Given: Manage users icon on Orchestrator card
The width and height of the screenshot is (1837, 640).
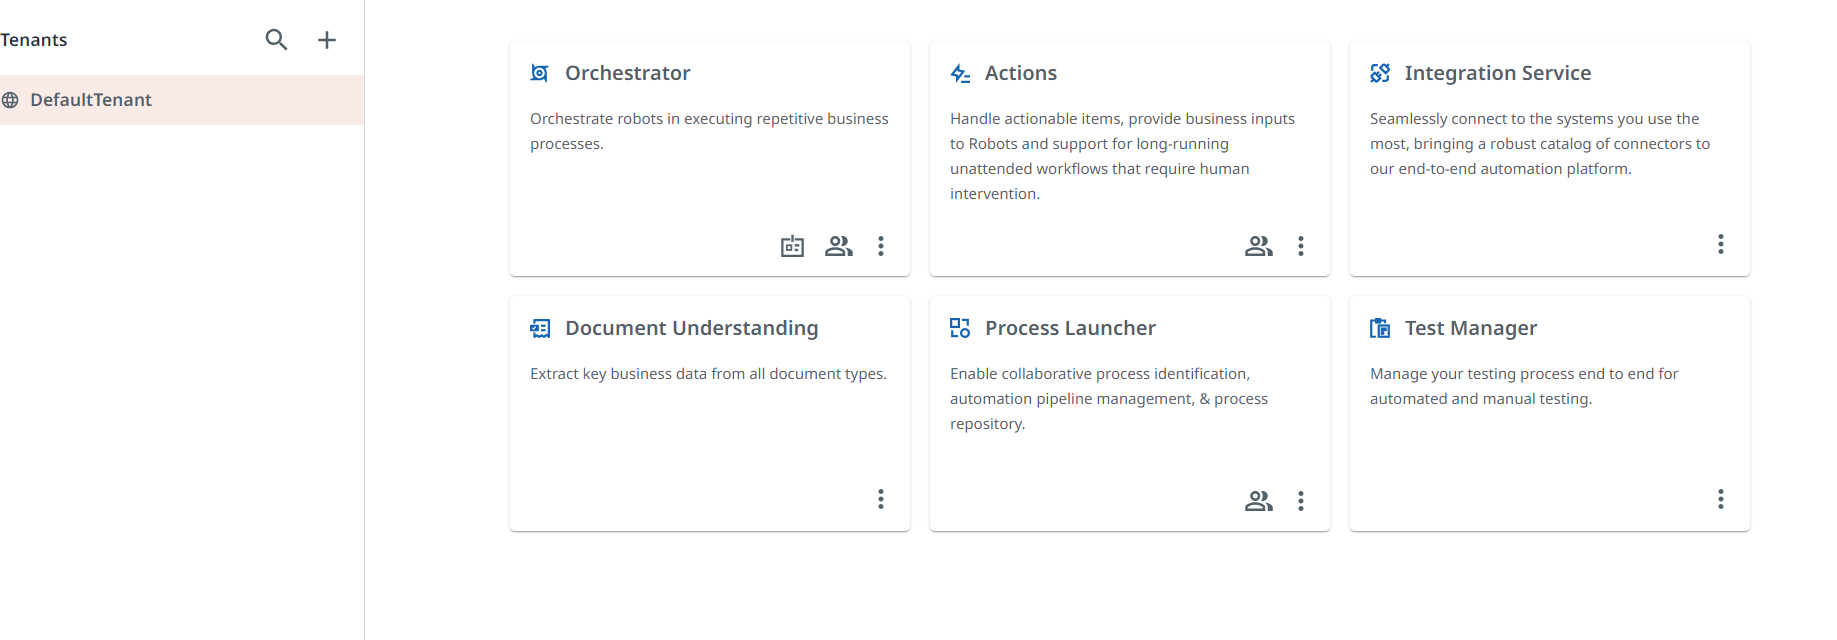Looking at the screenshot, I should [839, 246].
